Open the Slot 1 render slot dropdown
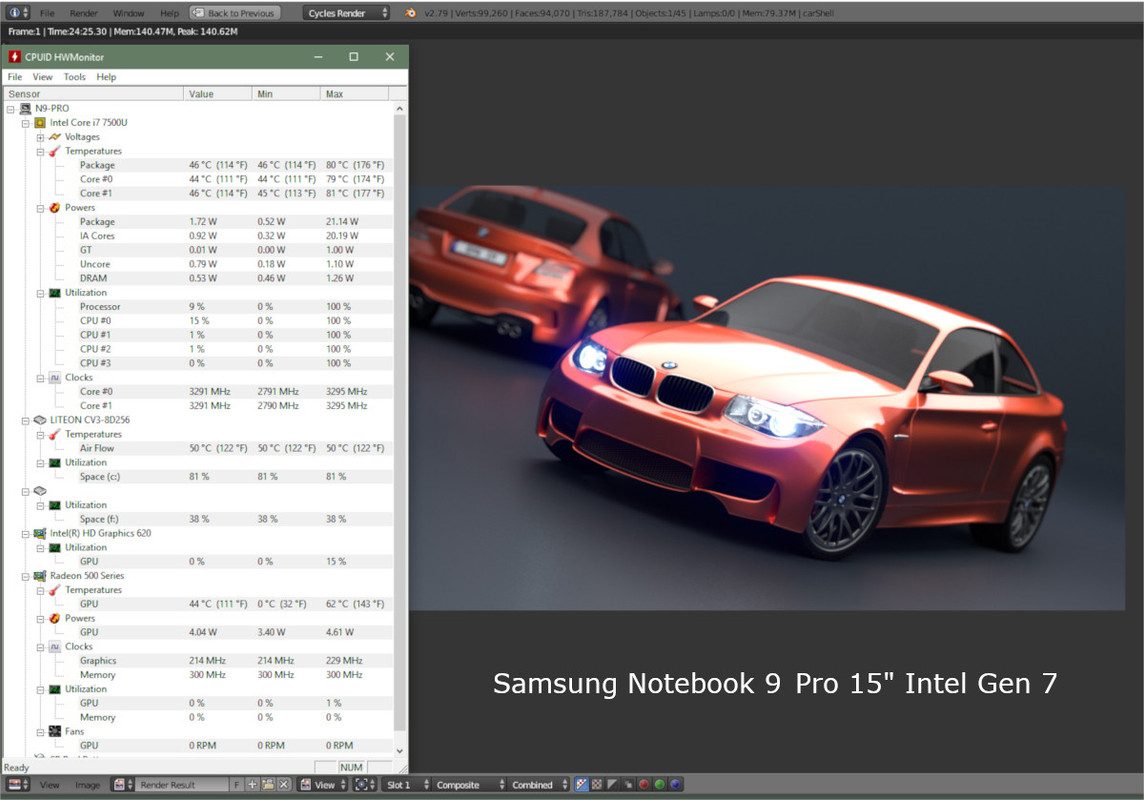The height and width of the screenshot is (800, 1144). [407, 785]
